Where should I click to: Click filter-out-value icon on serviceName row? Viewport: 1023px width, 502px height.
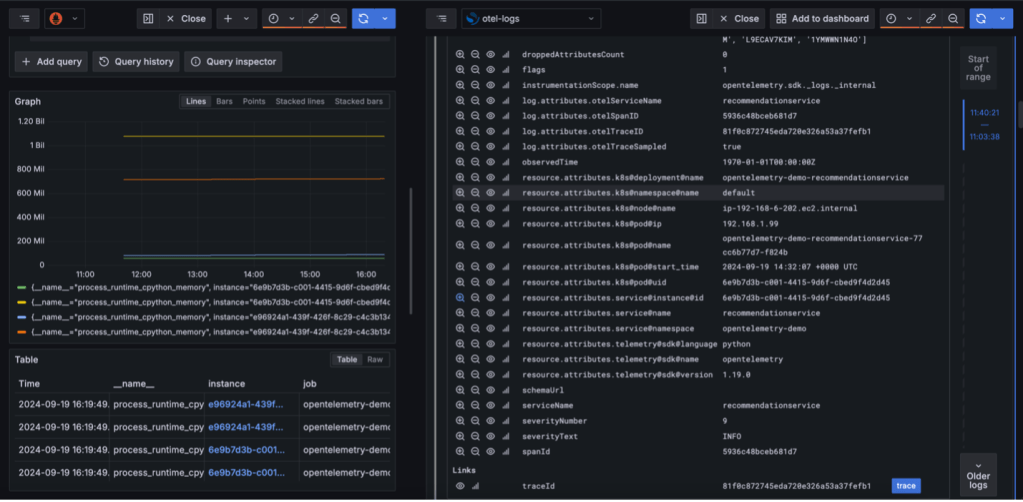(x=475, y=405)
